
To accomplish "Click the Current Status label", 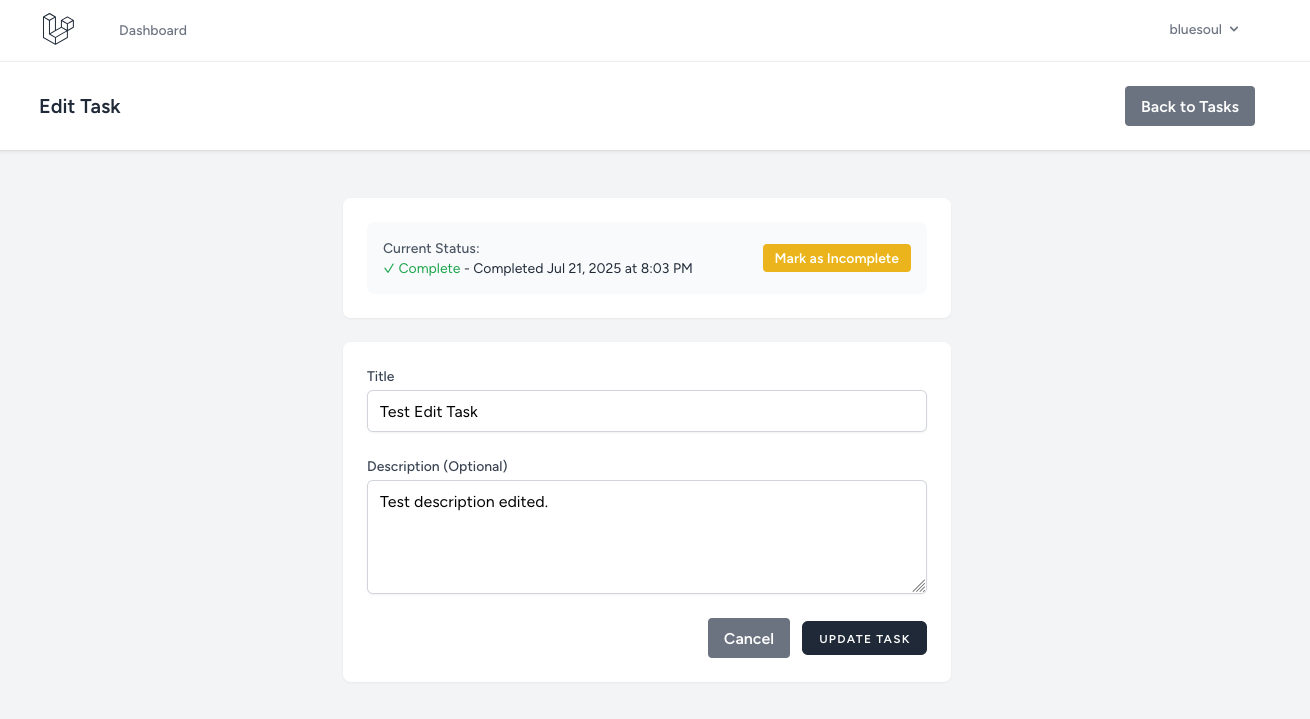I will tap(431, 248).
